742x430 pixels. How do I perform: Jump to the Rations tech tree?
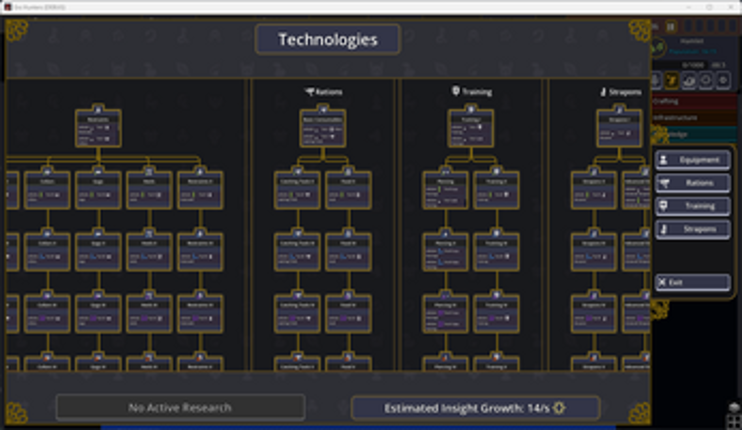(x=692, y=183)
